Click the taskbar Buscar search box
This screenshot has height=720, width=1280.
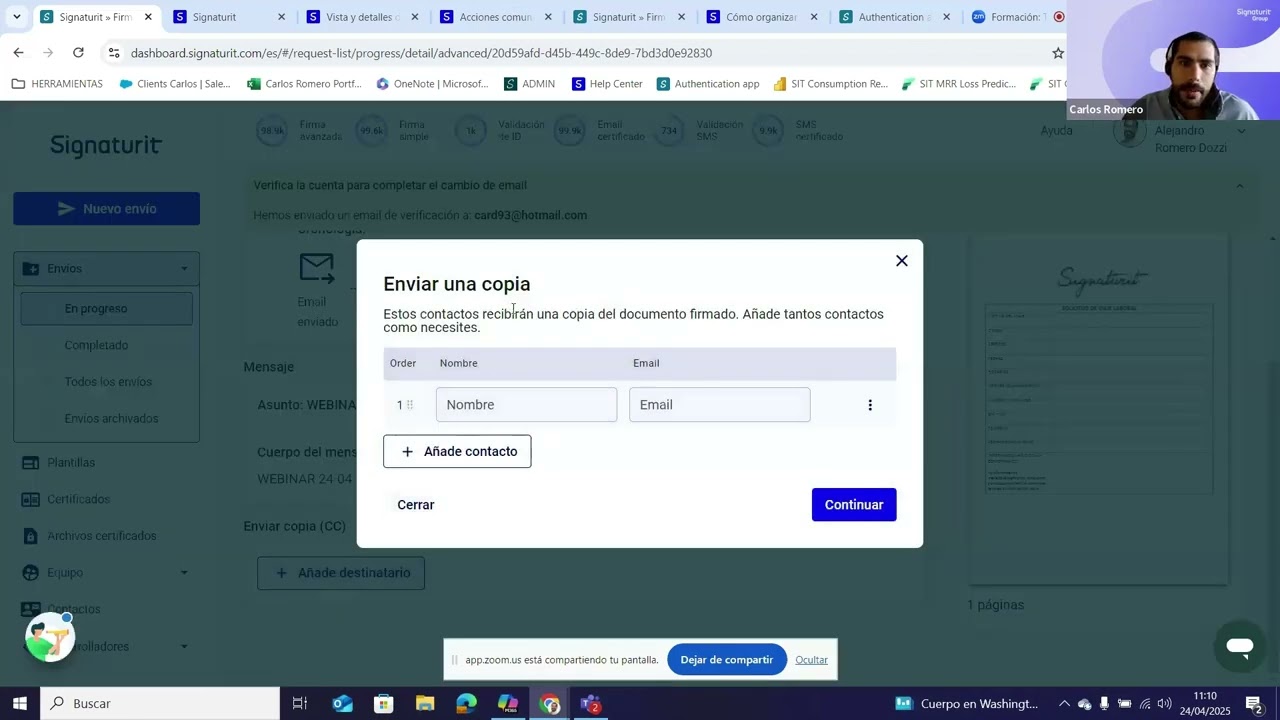(x=160, y=703)
